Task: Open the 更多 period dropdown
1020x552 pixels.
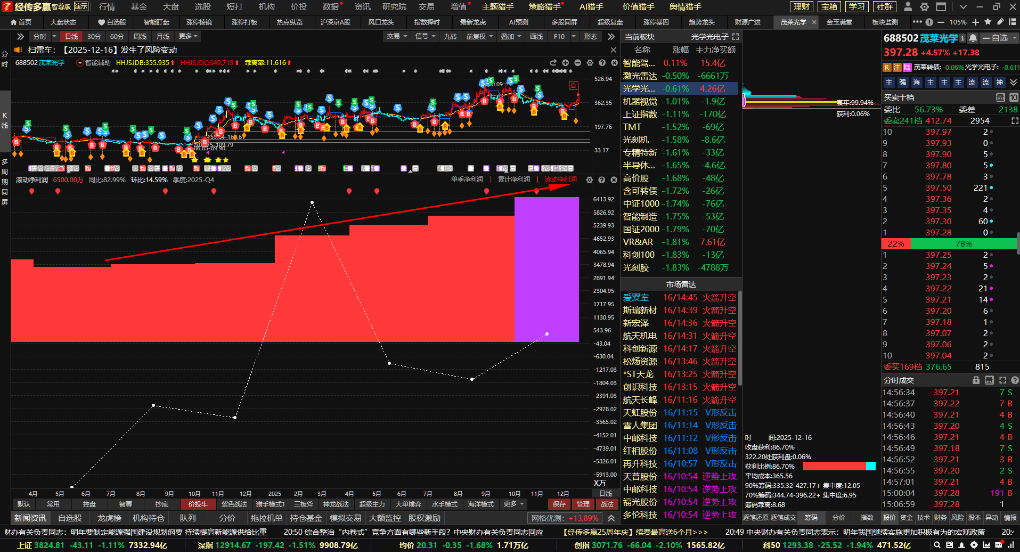Action: pyautogui.click(x=186, y=36)
